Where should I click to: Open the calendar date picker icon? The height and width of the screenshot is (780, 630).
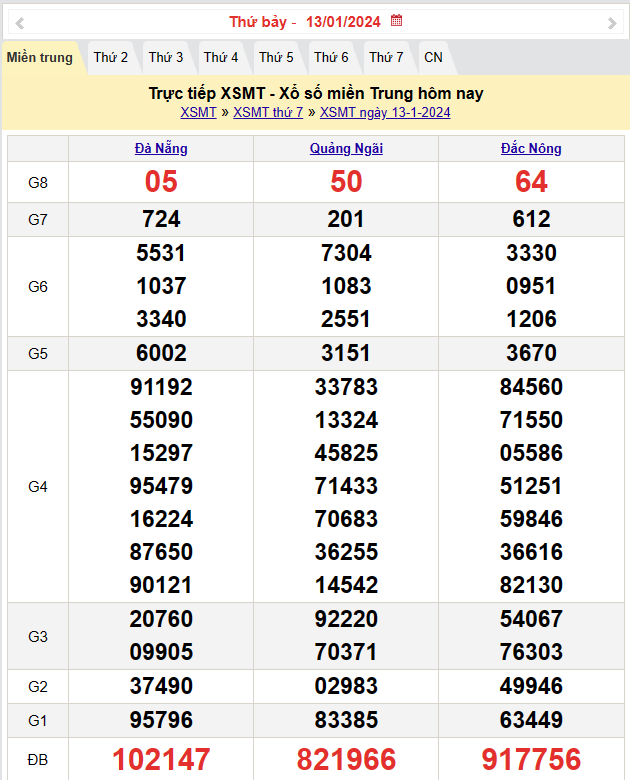pos(396,21)
